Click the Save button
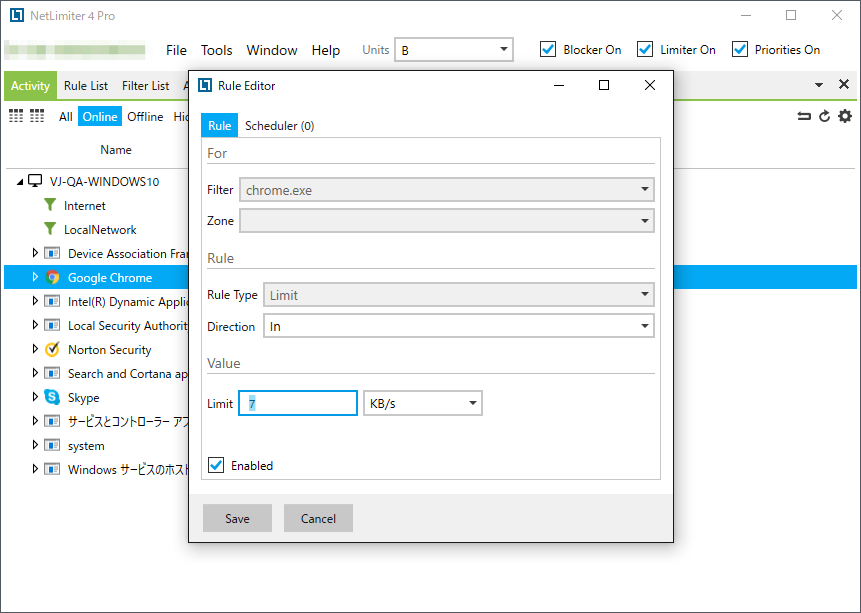 tap(237, 518)
